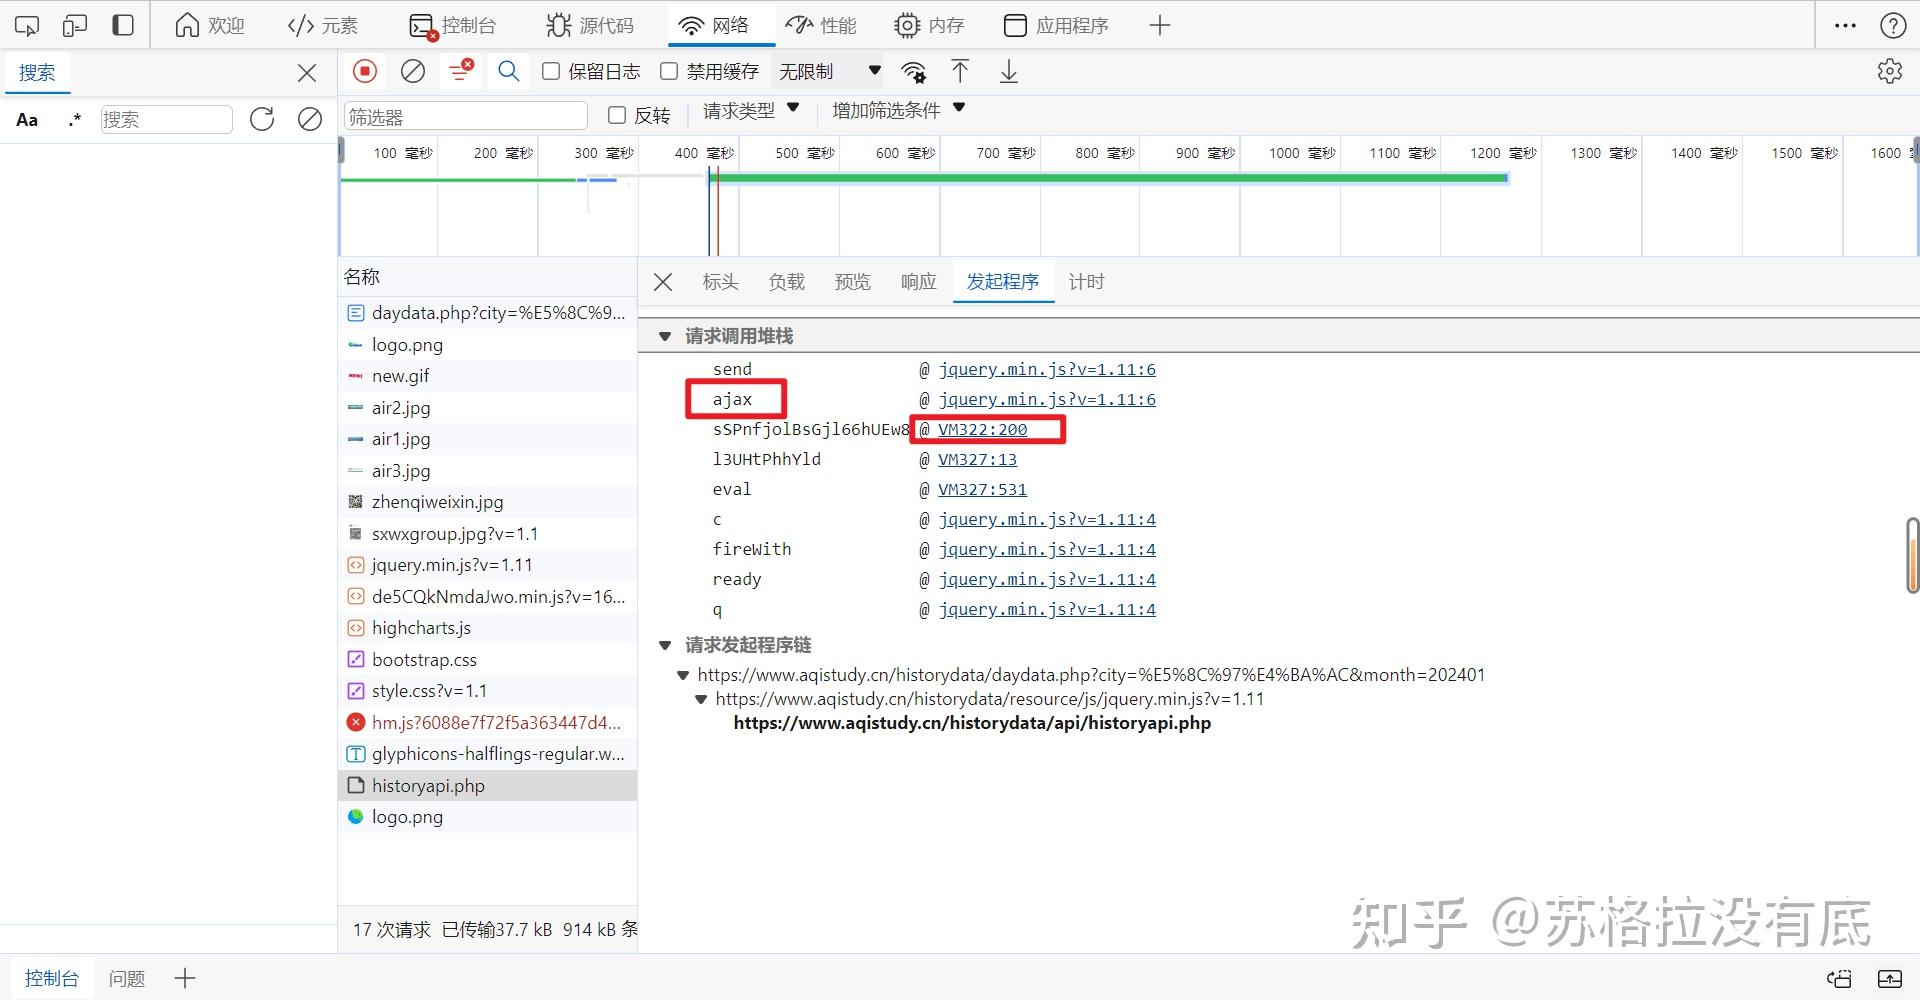
Task: Clear all network requests
Action: coord(412,71)
